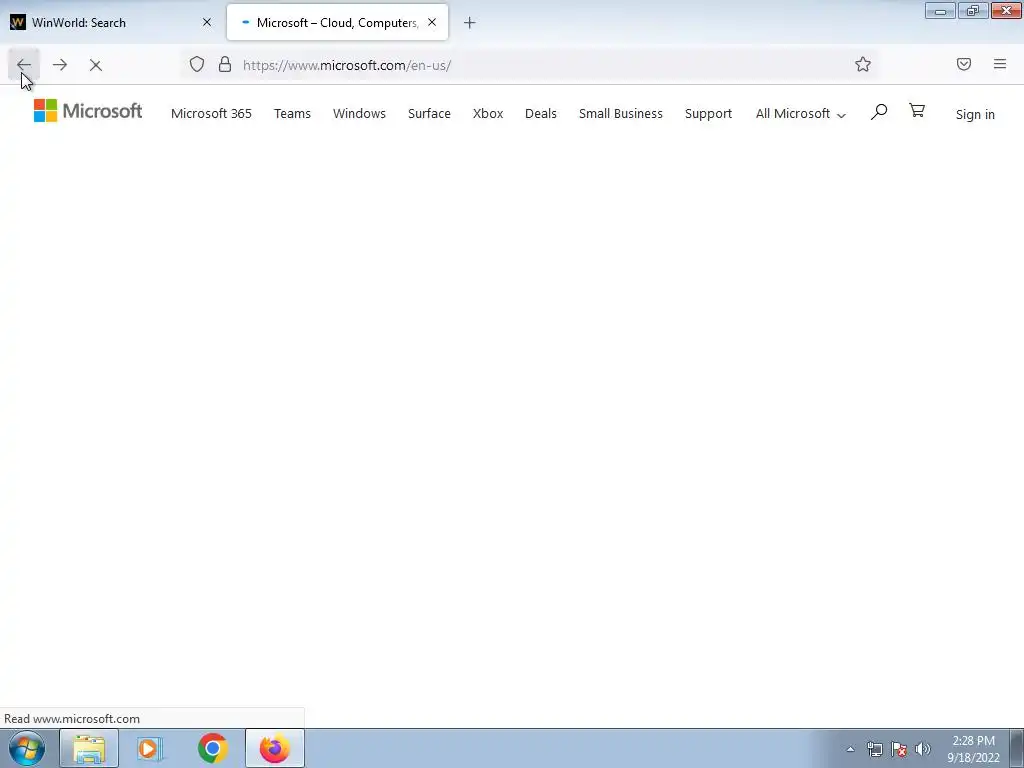1024x768 pixels.
Task: Open Teams nav link
Action: (292, 114)
